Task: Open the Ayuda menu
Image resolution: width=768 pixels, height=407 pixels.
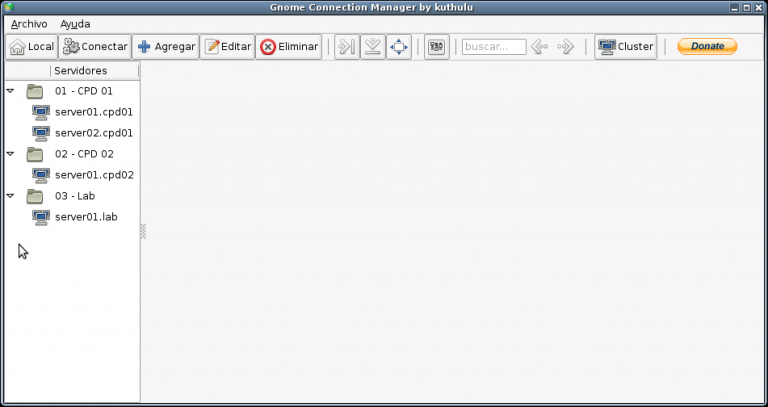Action: coord(74,23)
